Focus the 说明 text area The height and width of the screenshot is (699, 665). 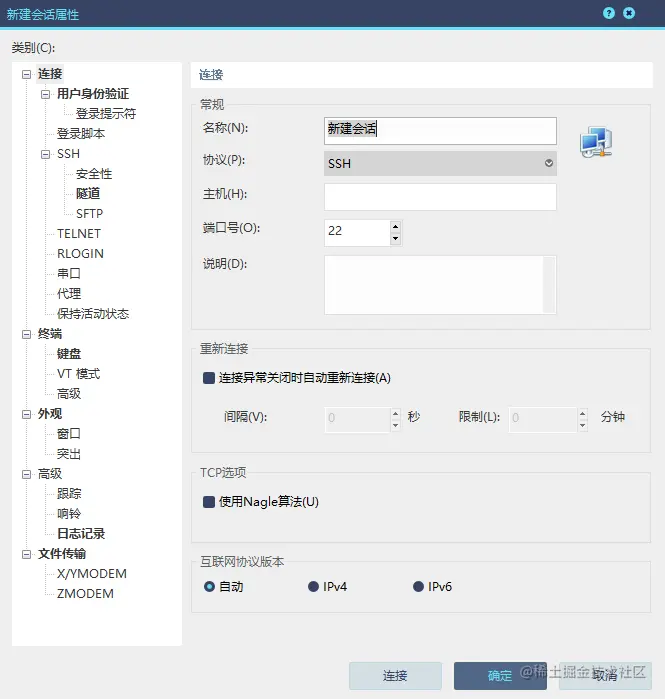point(434,285)
